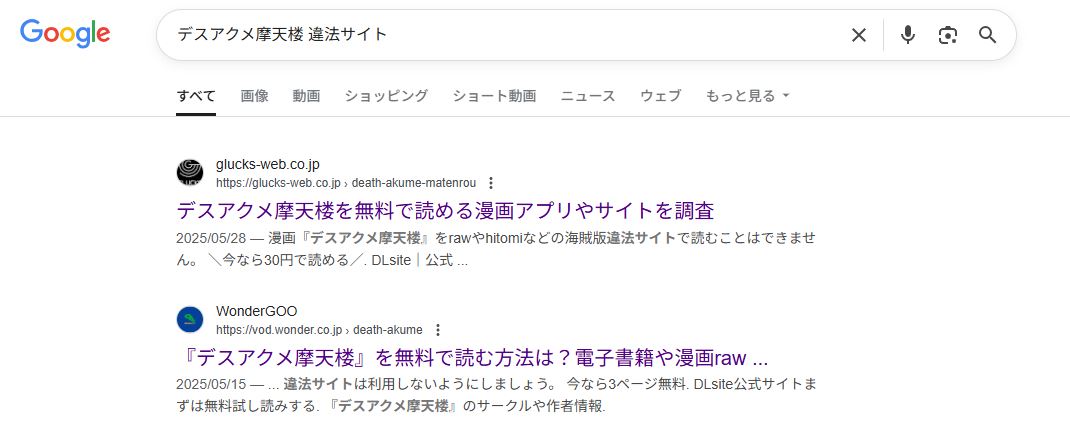Clear the search box with the X icon

tap(858, 35)
